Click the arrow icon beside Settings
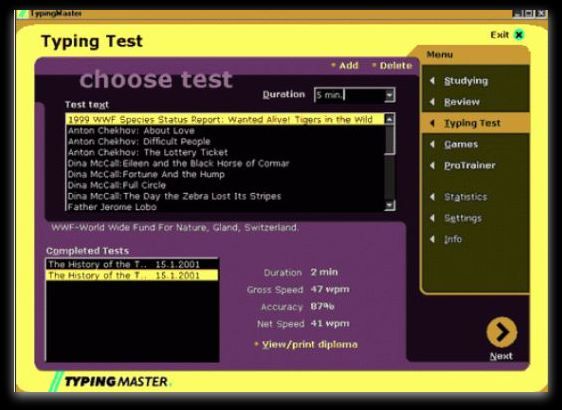 [433, 218]
